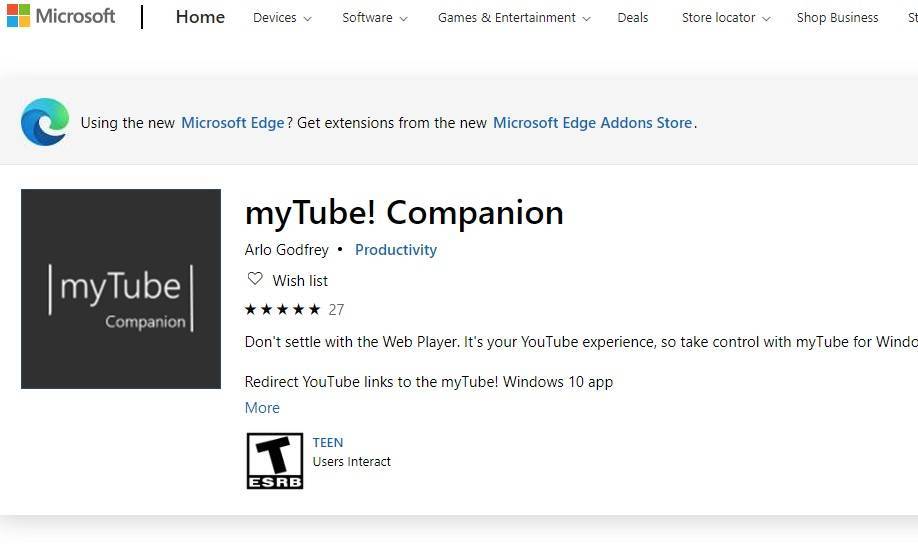
Task: Visit the Microsoft Edge Addons Store link
Action: coord(593,123)
